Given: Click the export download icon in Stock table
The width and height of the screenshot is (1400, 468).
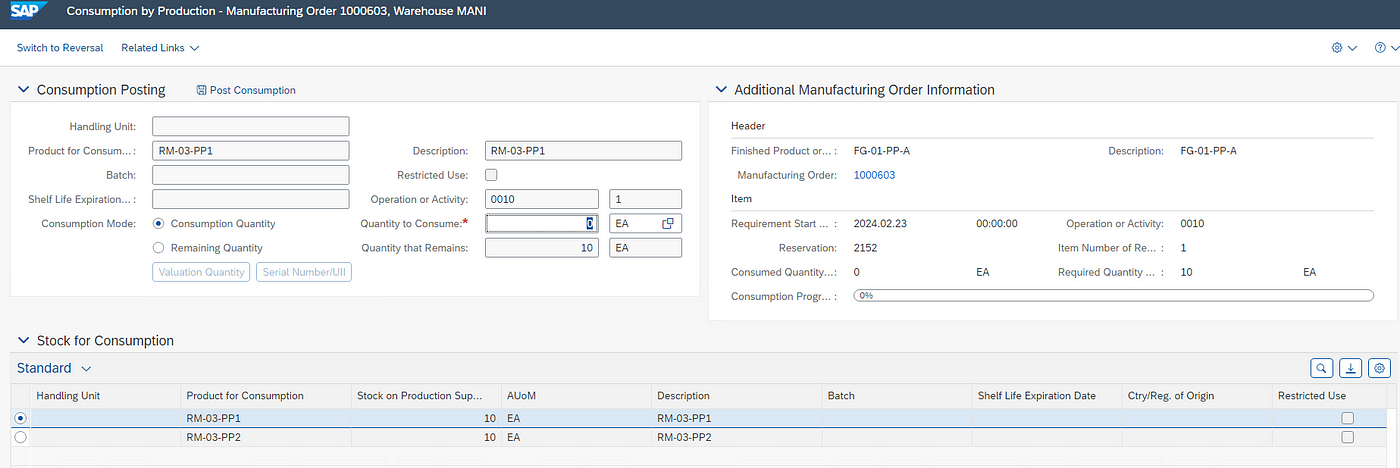Looking at the screenshot, I should (1351, 368).
